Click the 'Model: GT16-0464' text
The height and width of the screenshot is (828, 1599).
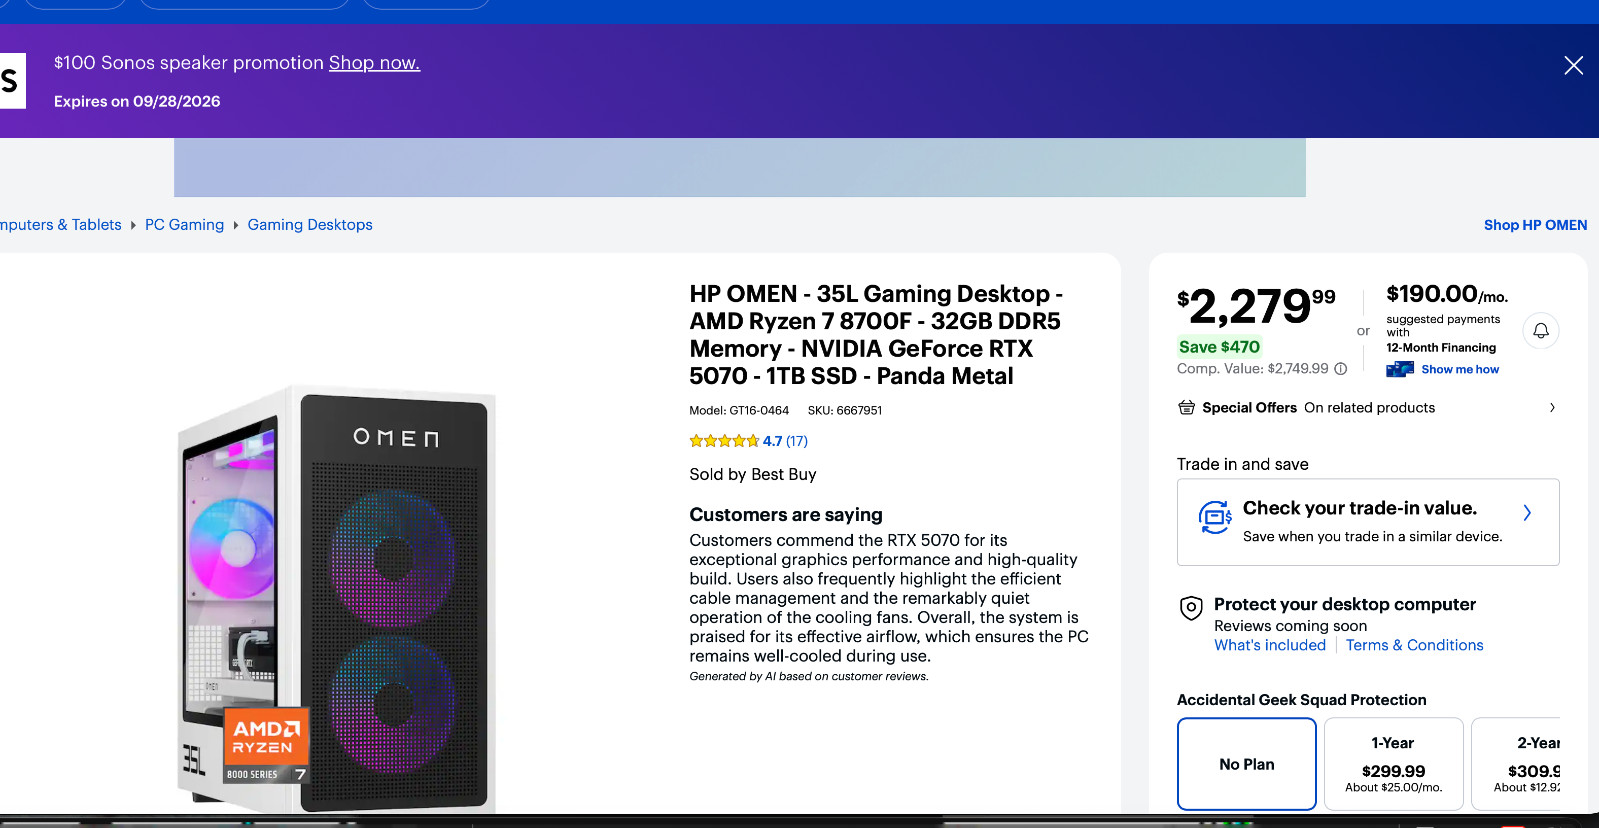click(x=739, y=411)
